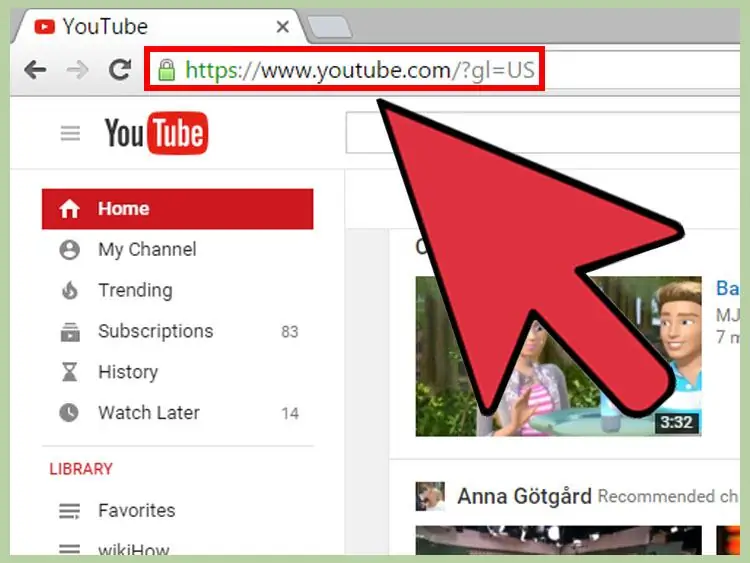The image size is (750, 563).
Task: Click the Watch Later clock icon
Action: 69,413
